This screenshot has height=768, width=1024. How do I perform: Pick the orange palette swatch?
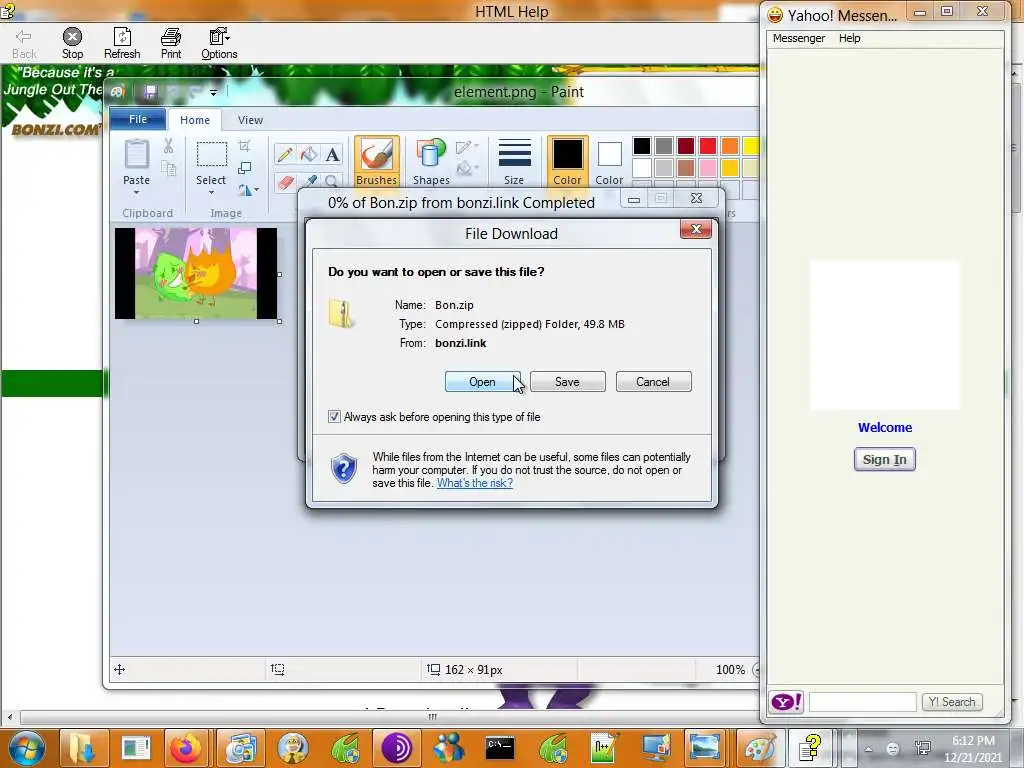pyautogui.click(x=730, y=146)
